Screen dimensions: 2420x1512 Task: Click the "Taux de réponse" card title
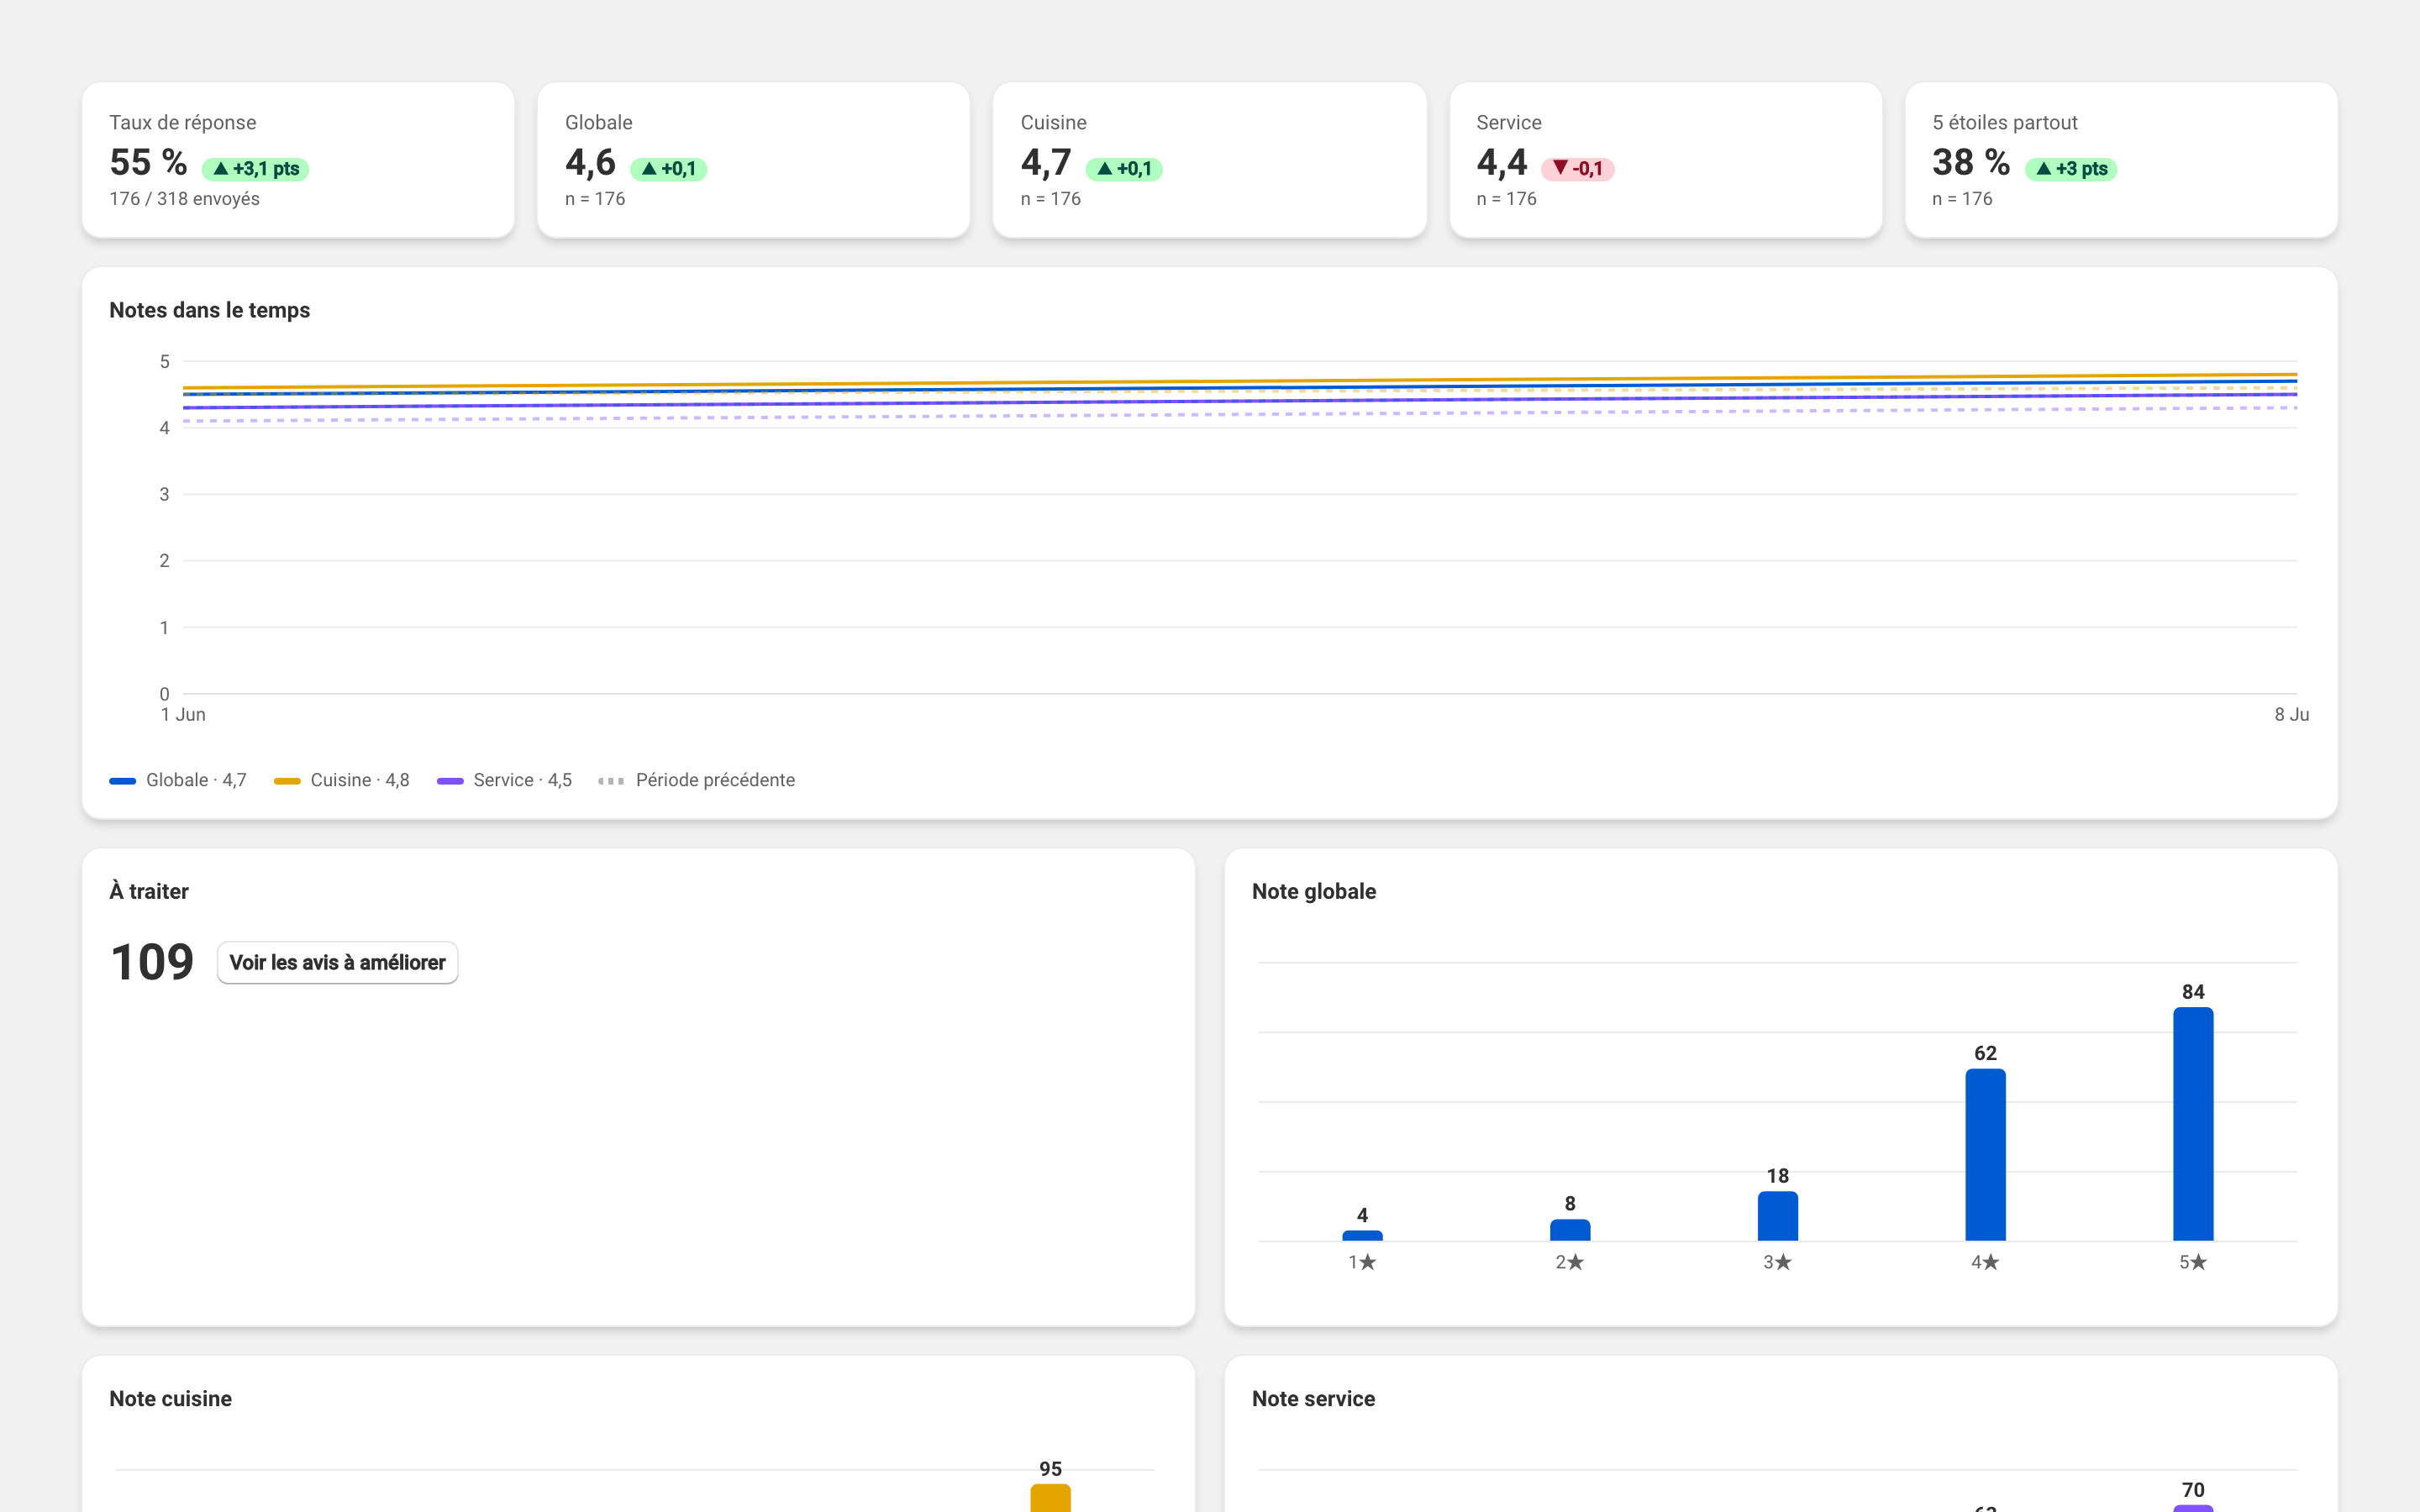click(x=183, y=123)
